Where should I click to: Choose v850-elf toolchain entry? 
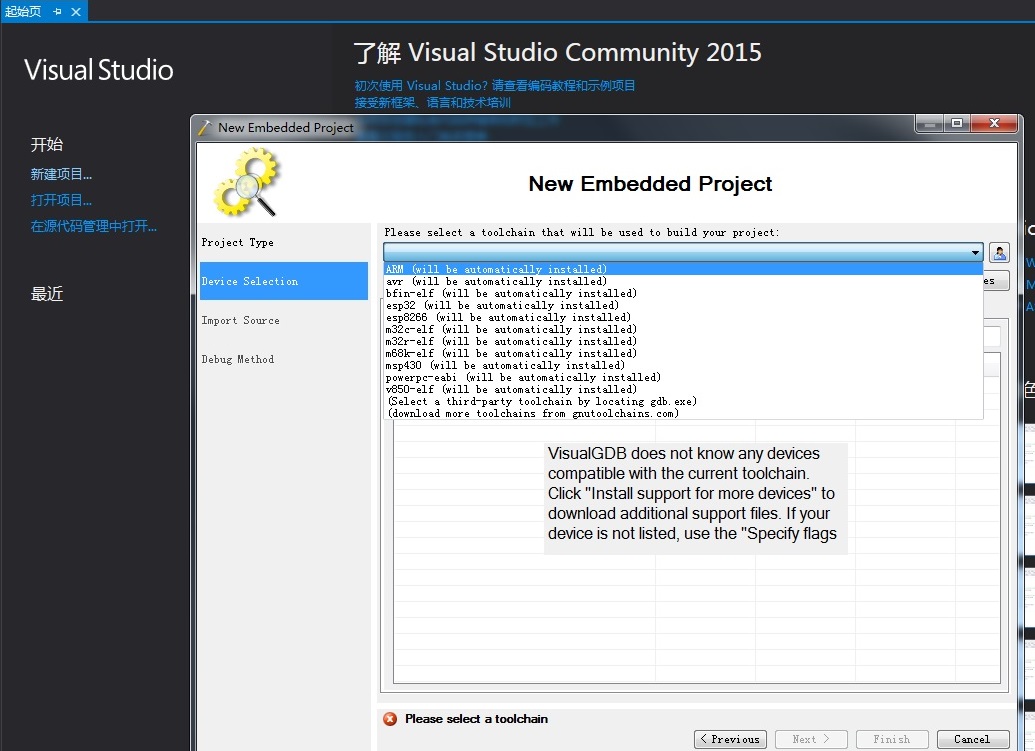[683, 389]
